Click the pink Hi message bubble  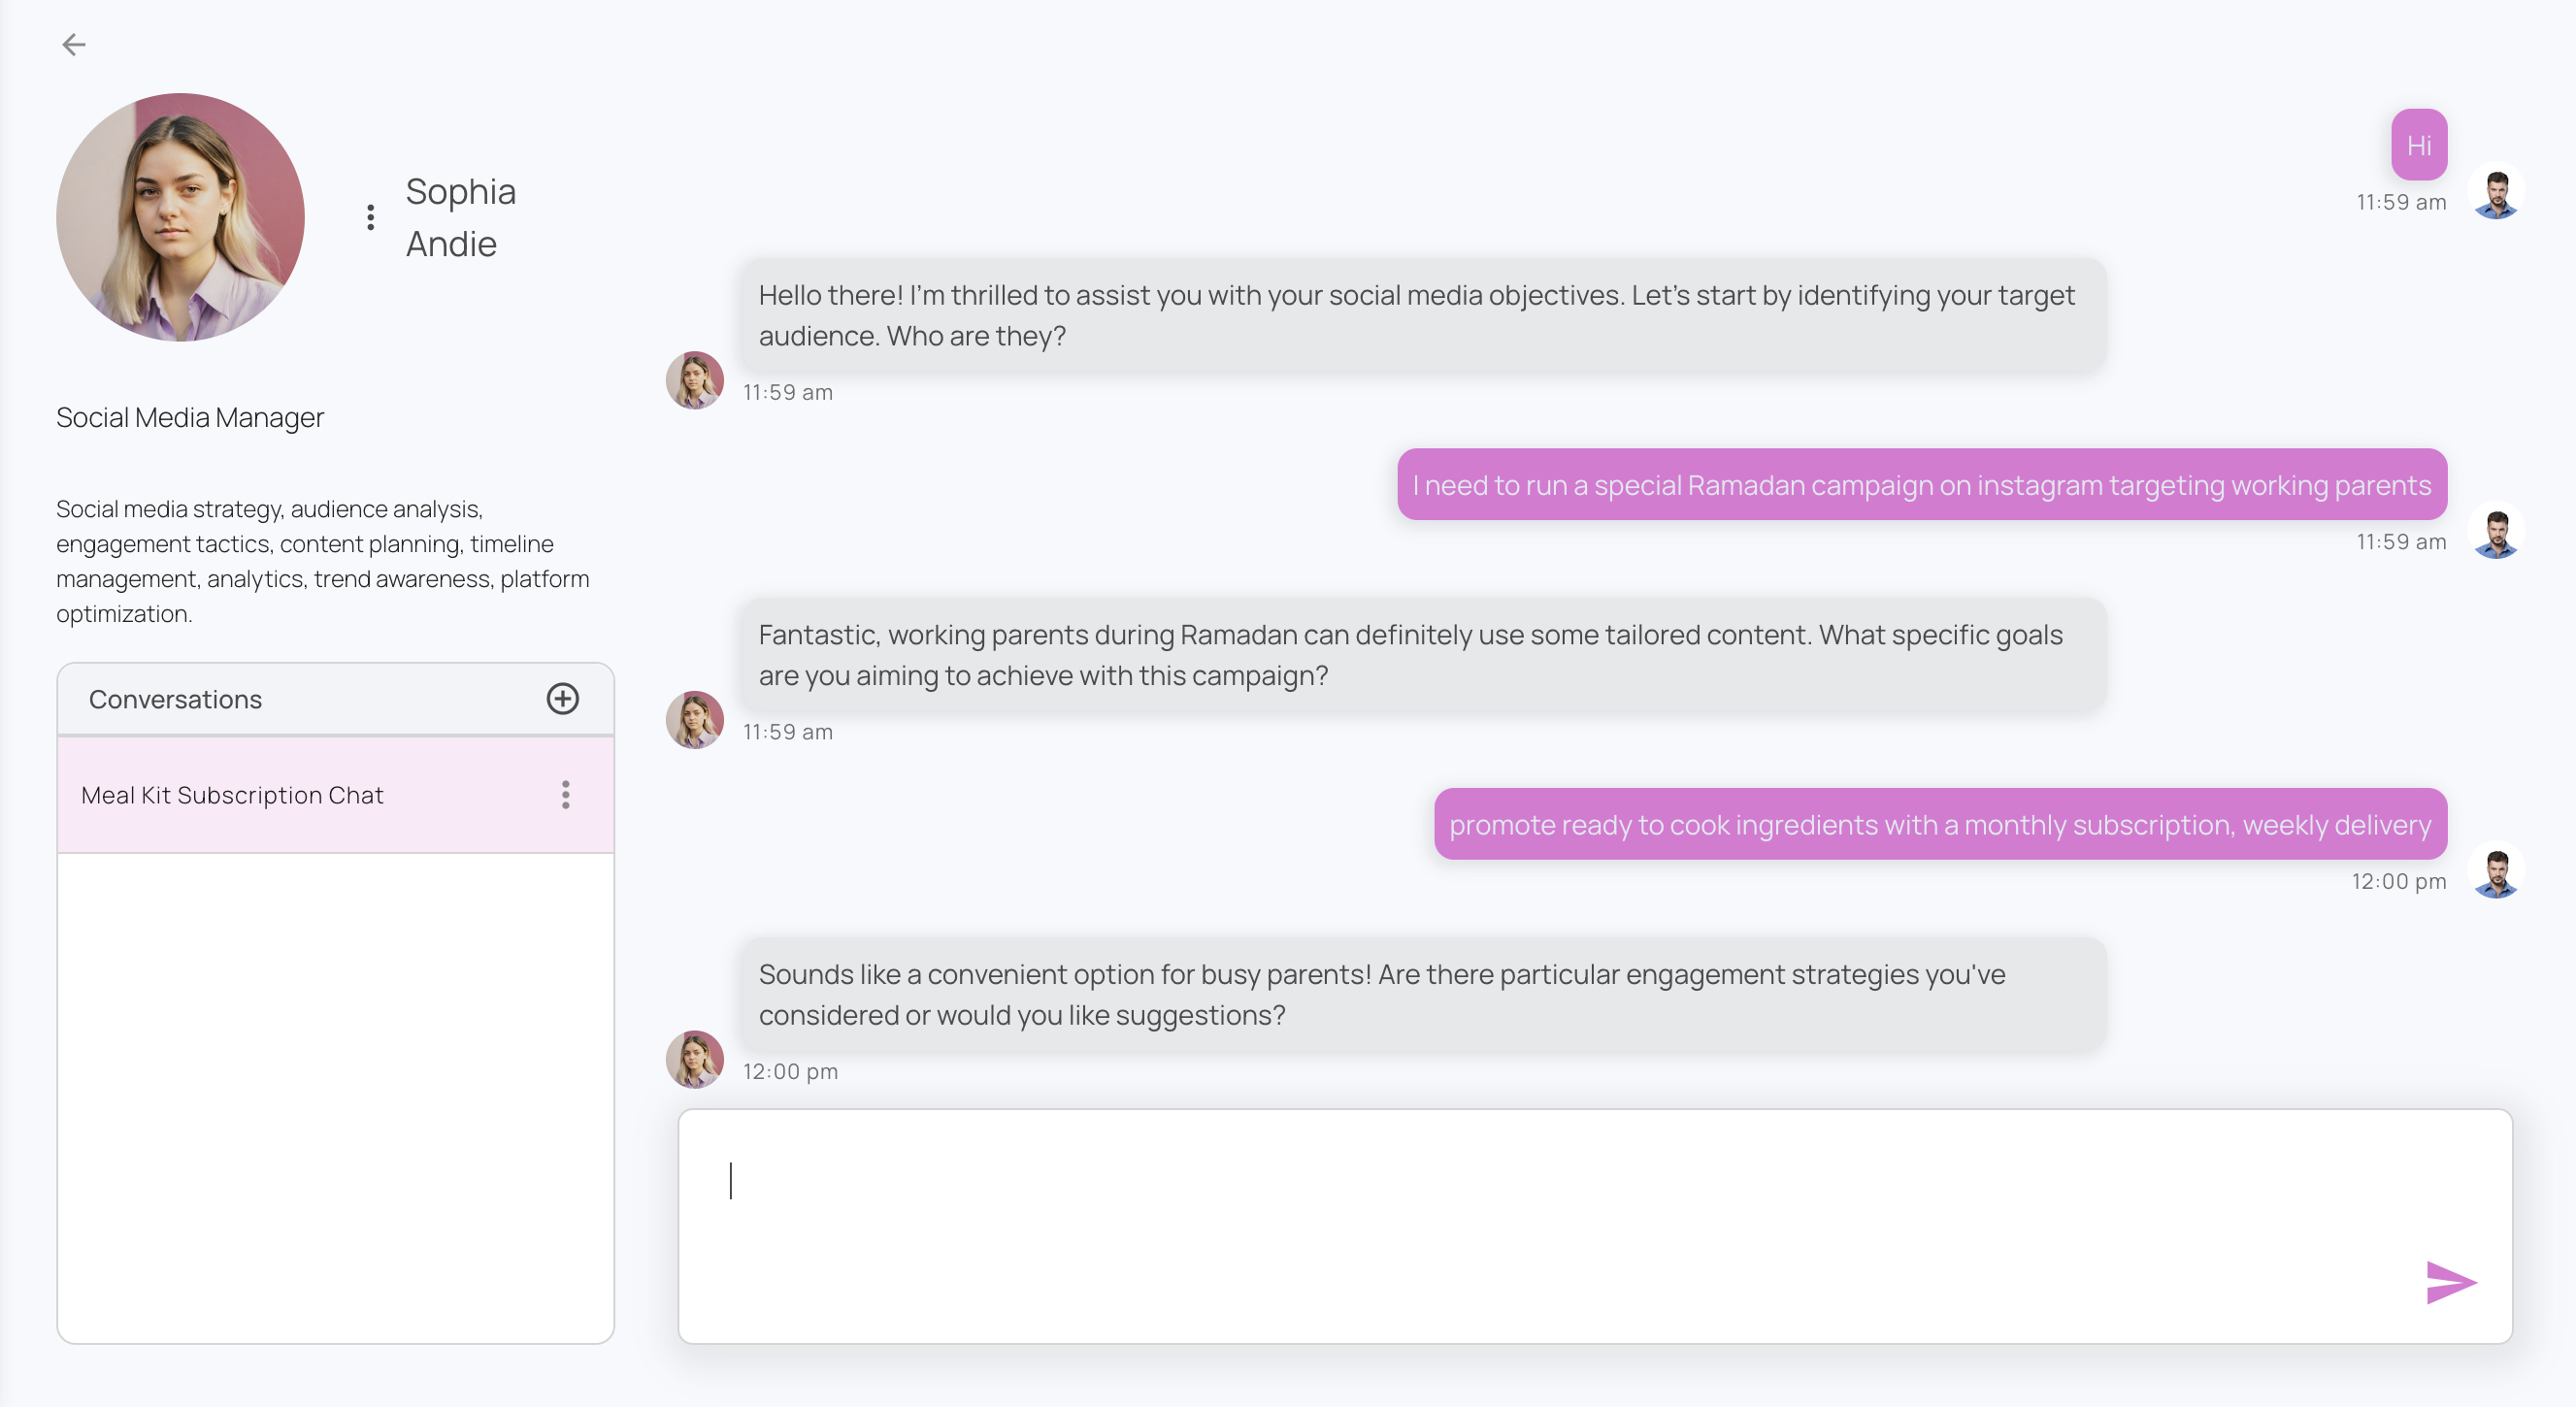point(2419,145)
